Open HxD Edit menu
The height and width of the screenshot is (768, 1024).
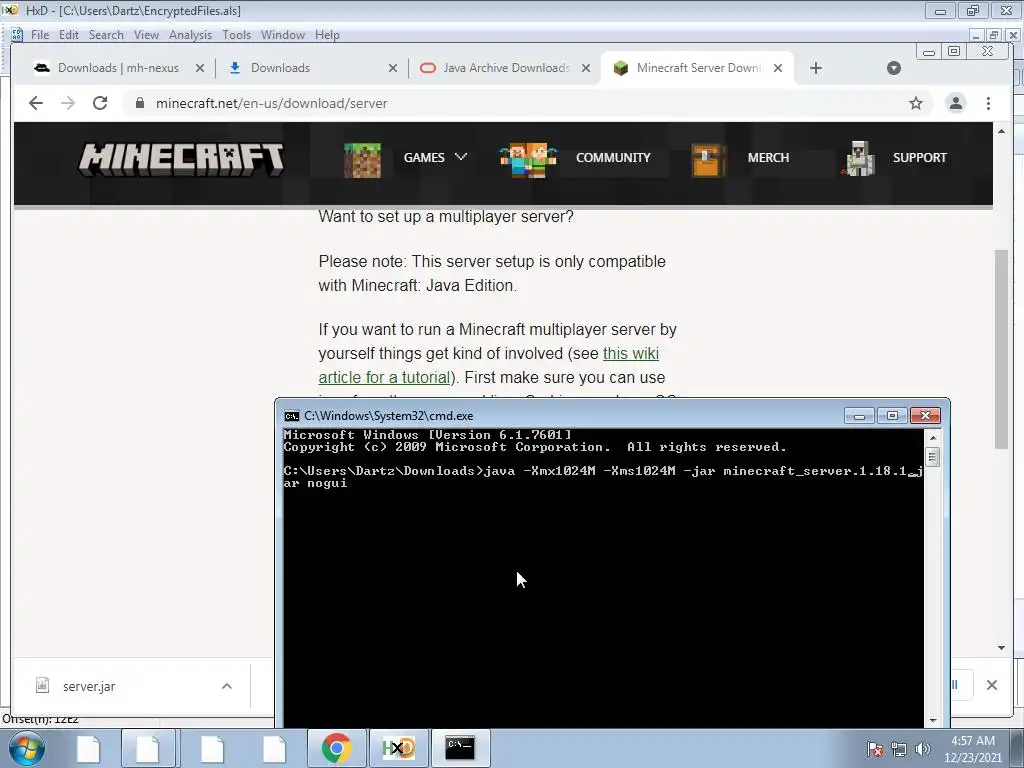click(69, 35)
